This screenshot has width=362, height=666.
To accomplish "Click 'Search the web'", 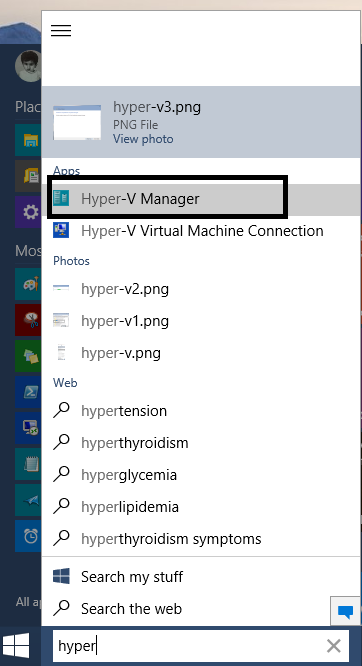I will click(x=201, y=609).
